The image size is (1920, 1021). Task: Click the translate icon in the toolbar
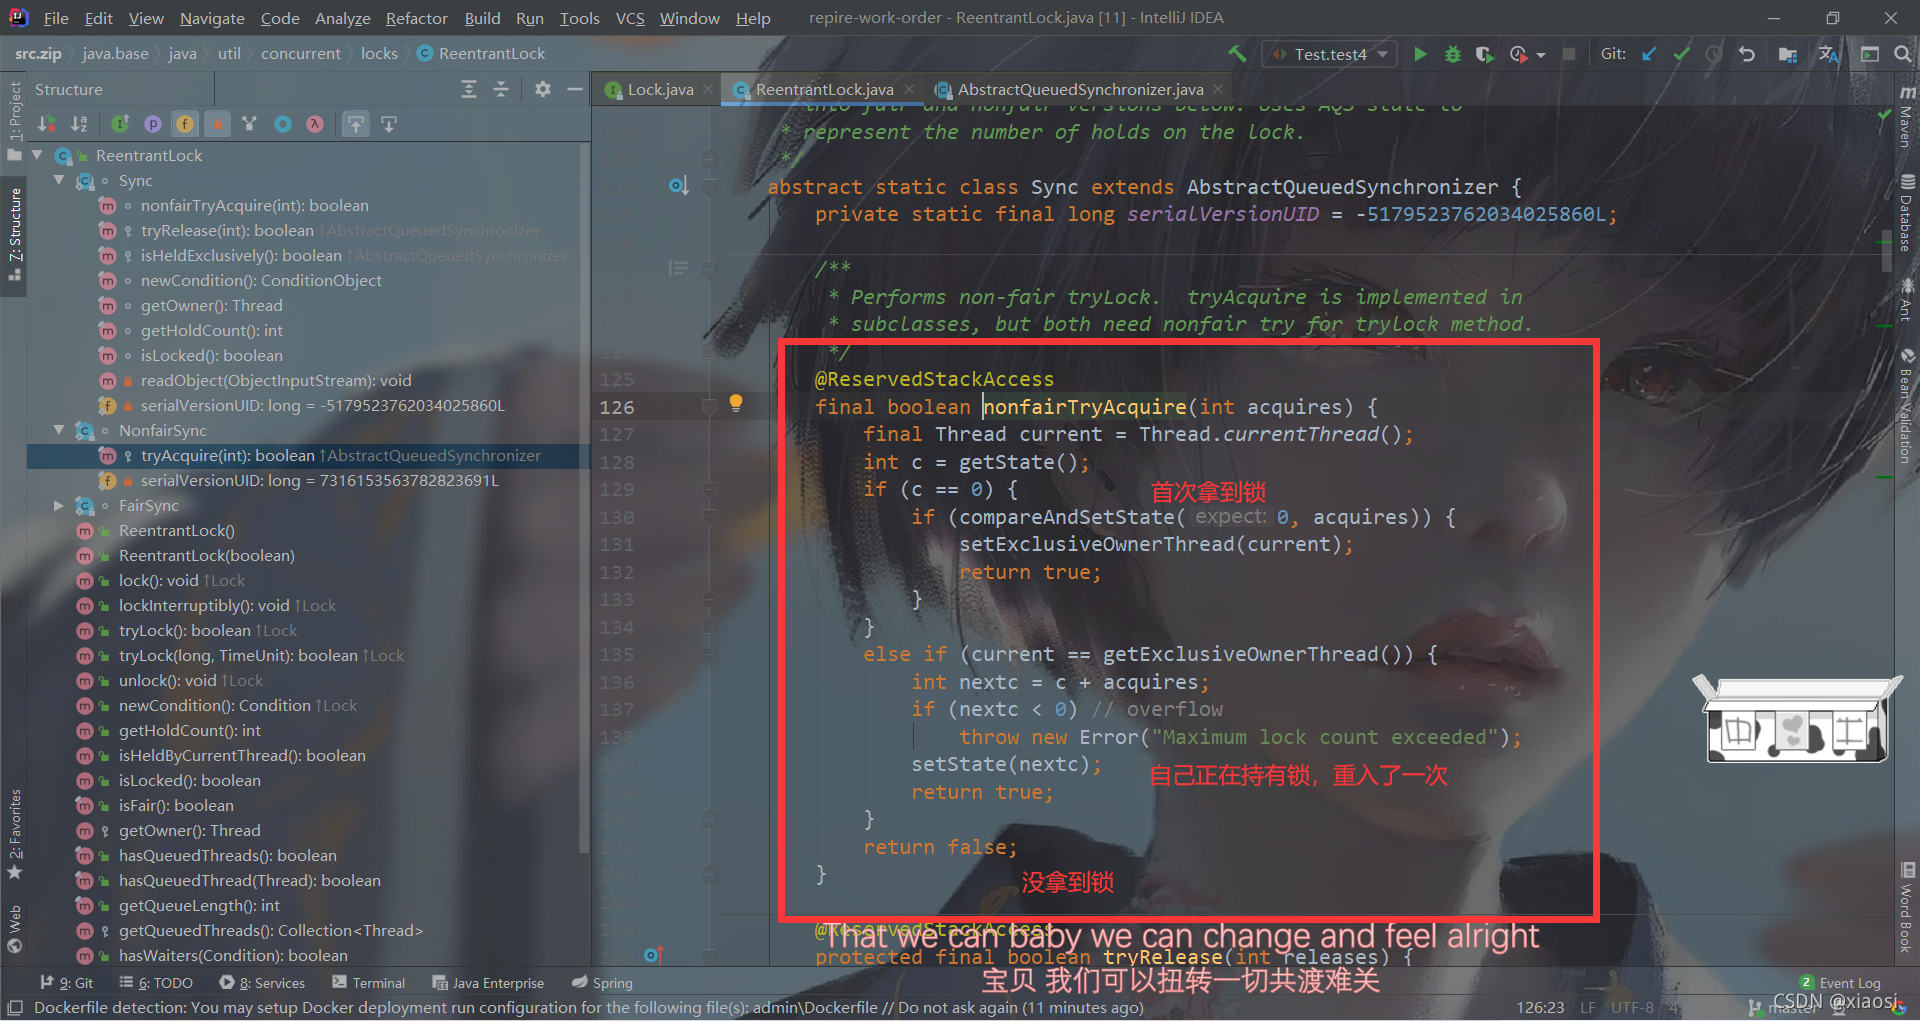tap(1829, 54)
